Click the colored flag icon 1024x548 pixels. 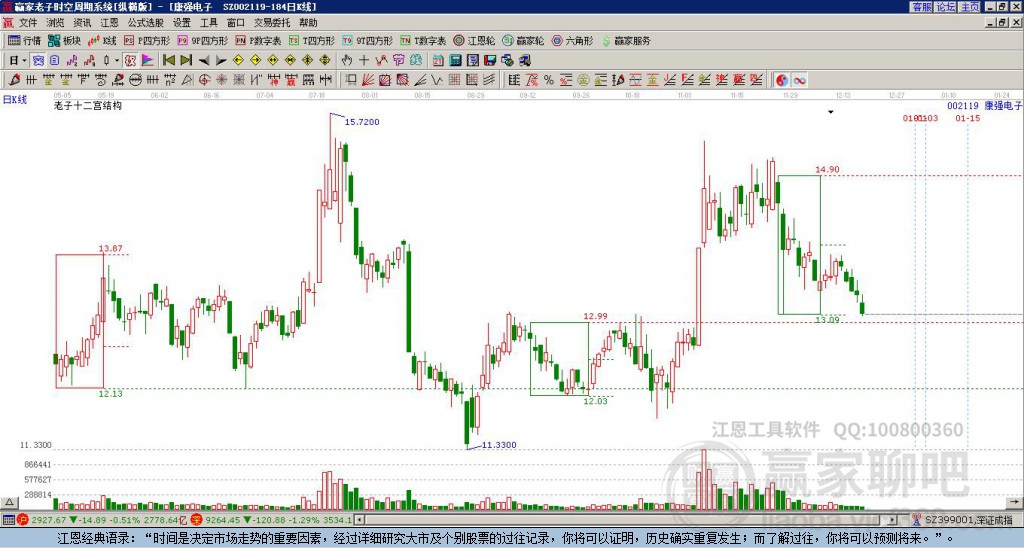click(148, 61)
